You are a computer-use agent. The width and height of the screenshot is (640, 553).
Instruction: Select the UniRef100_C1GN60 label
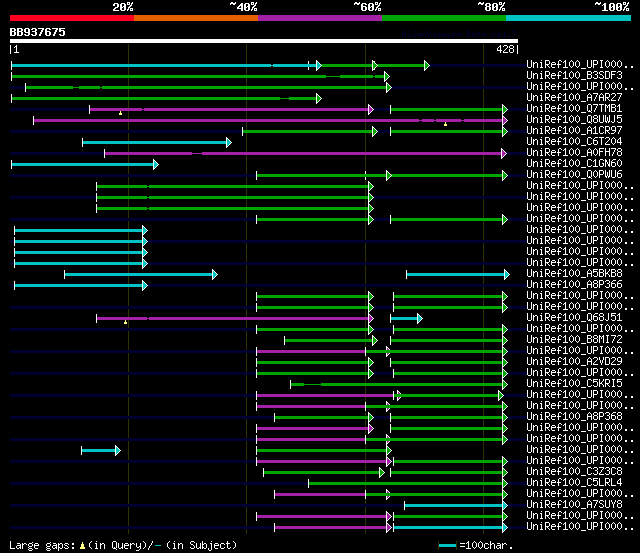point(574,164)
